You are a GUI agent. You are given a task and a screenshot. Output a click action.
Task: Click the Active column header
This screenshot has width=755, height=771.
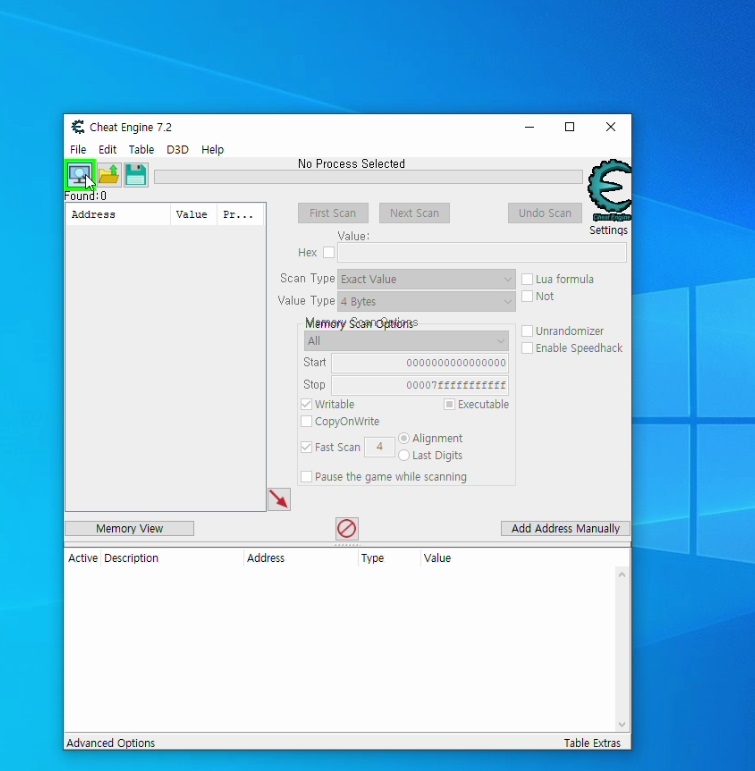point(83,558)
